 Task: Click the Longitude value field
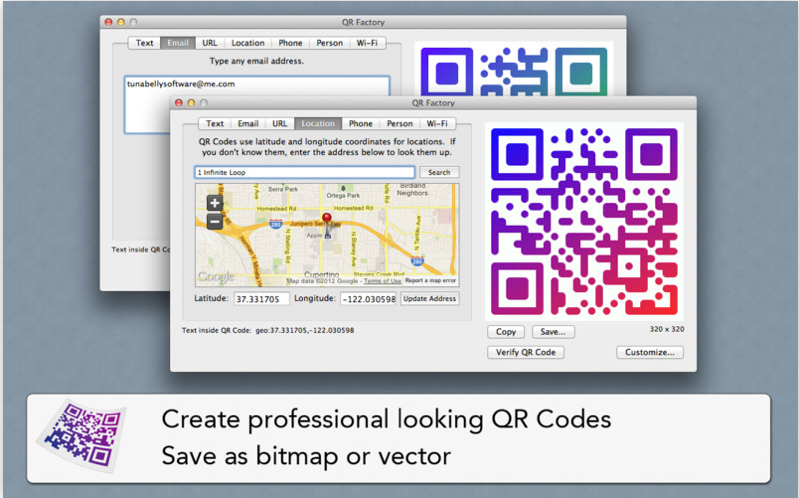click(x=368, y=299)
